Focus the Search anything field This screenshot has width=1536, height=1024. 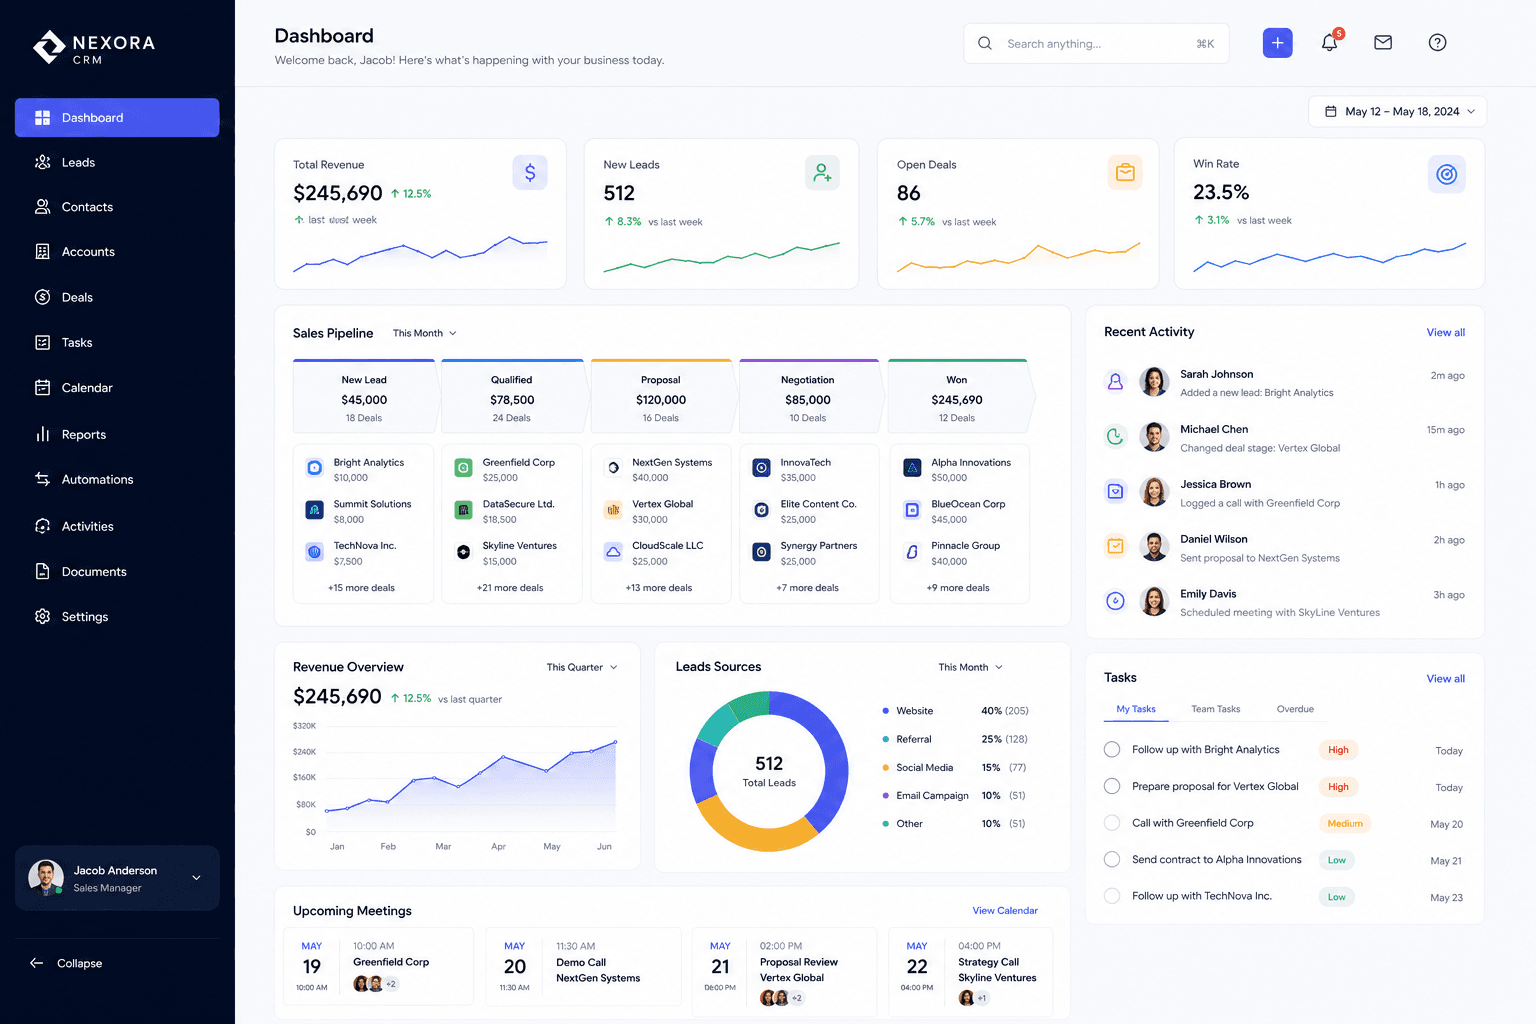pos(1096,43)
